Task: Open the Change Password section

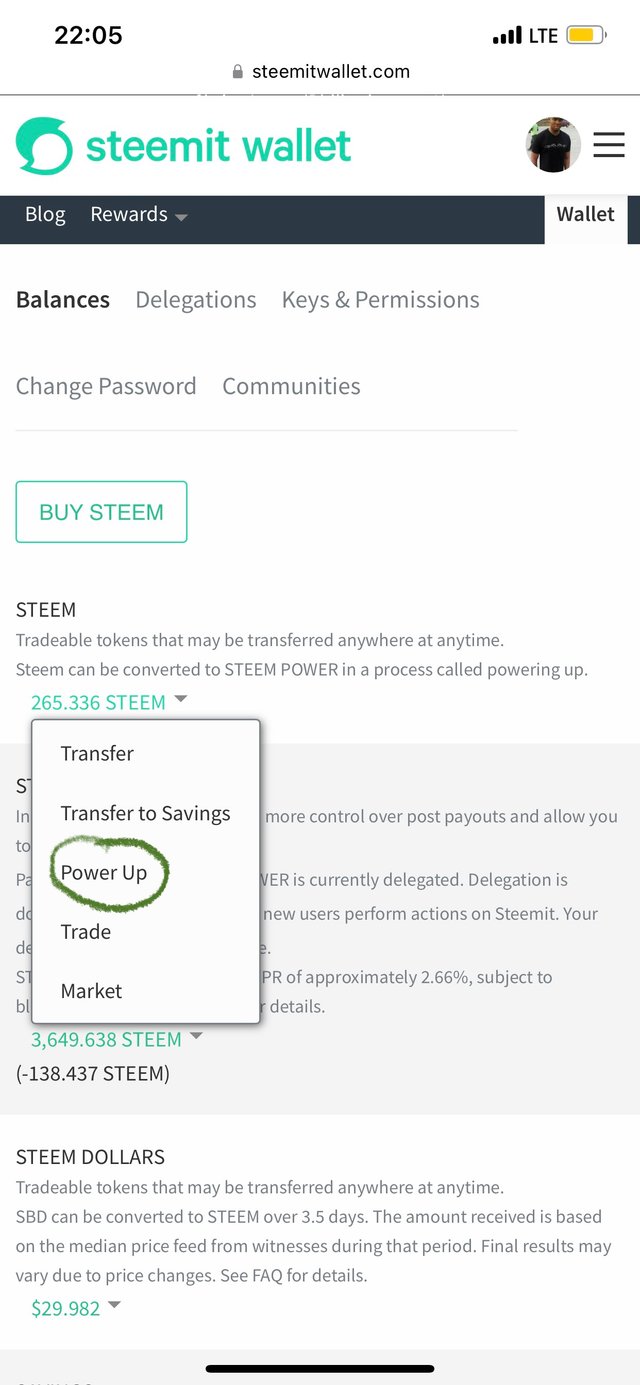Action: [x=106, y=387]
